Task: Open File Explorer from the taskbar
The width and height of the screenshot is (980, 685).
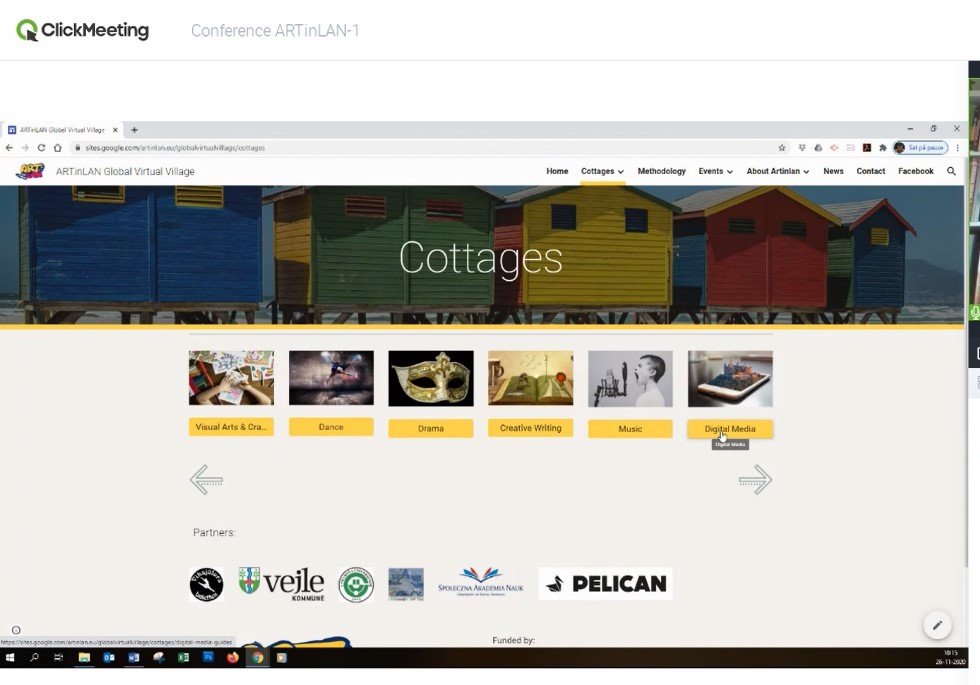Action: (84, 658)
